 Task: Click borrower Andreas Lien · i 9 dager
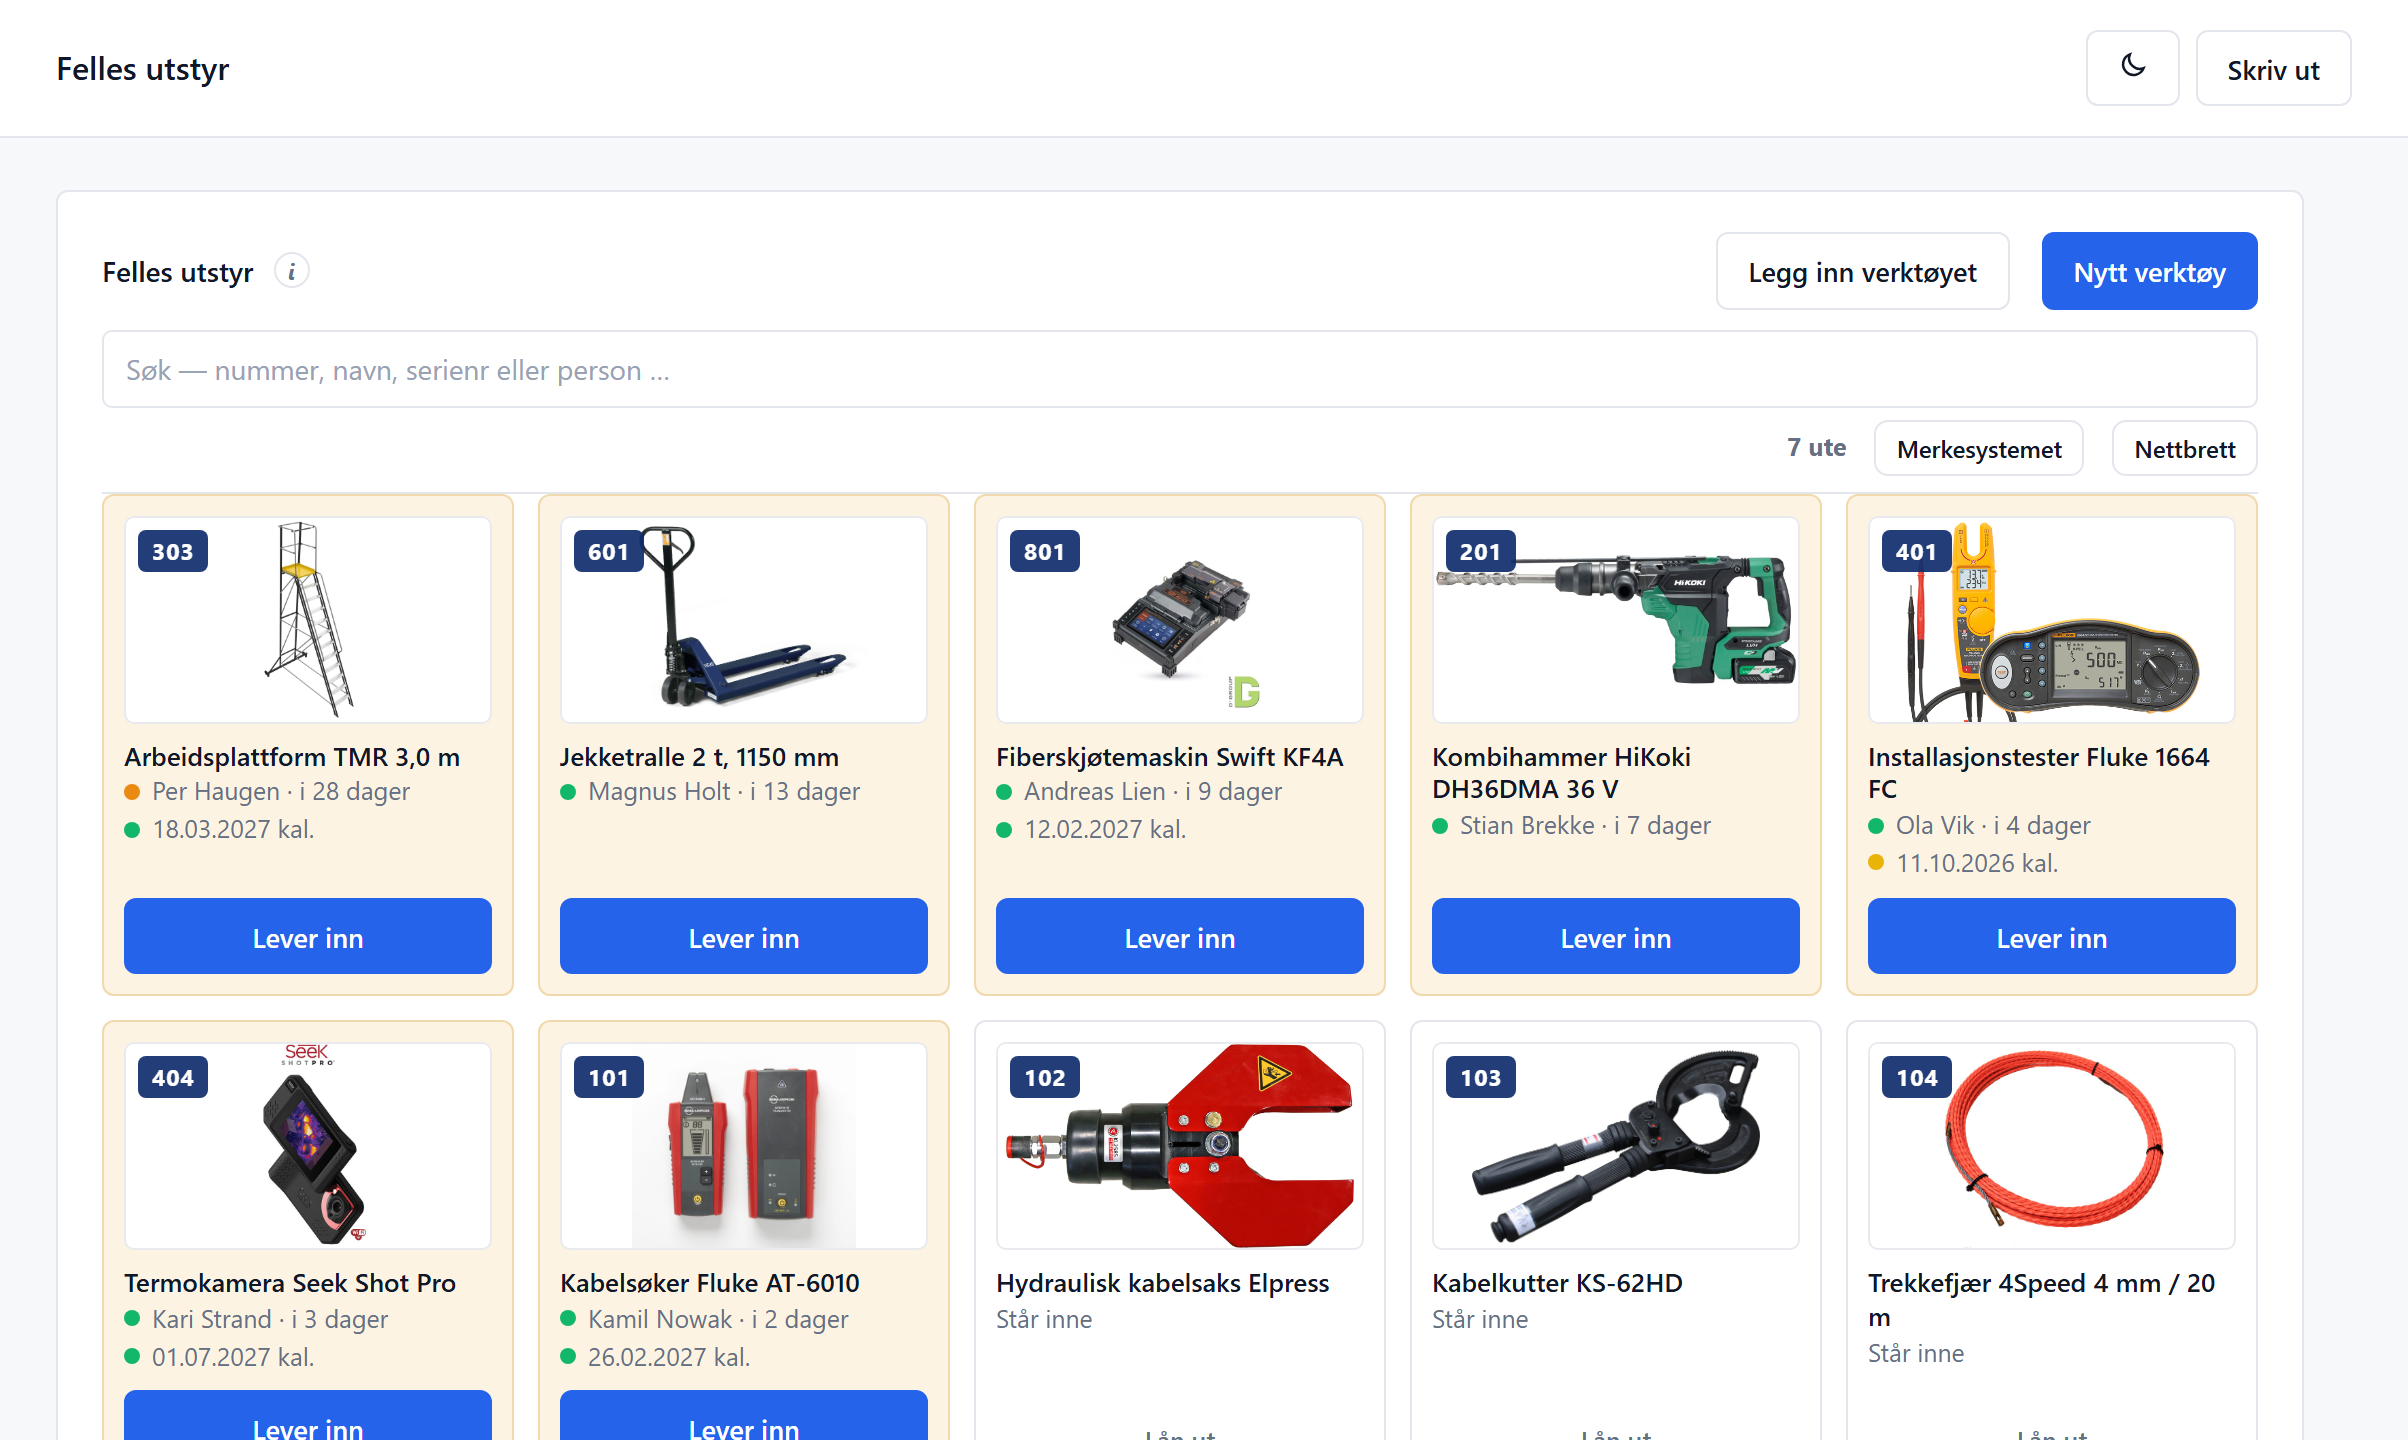1153,791
